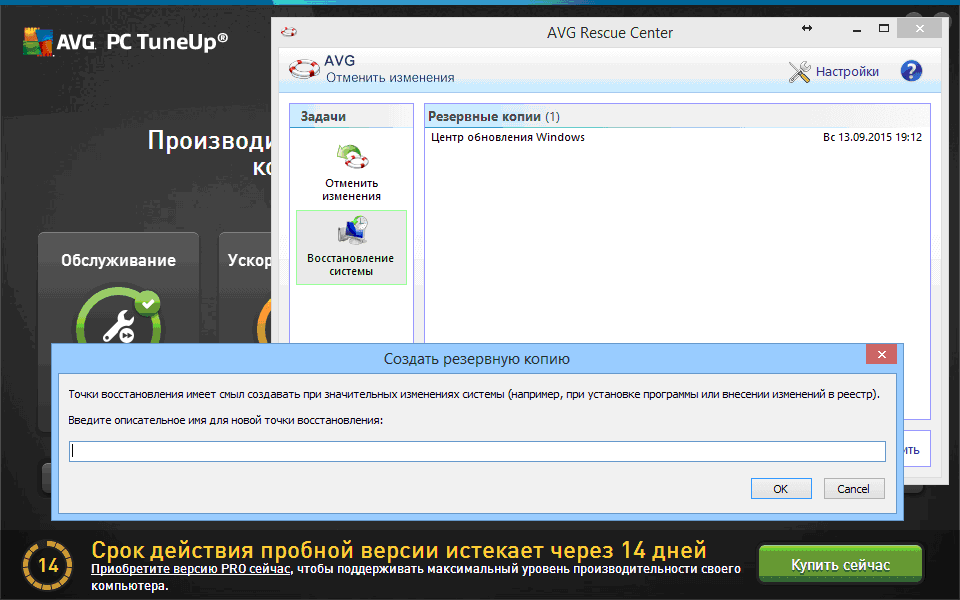Click the Купить сейчас green button
The height and width of the screenshot is (600, 960).
click(840, 564)
